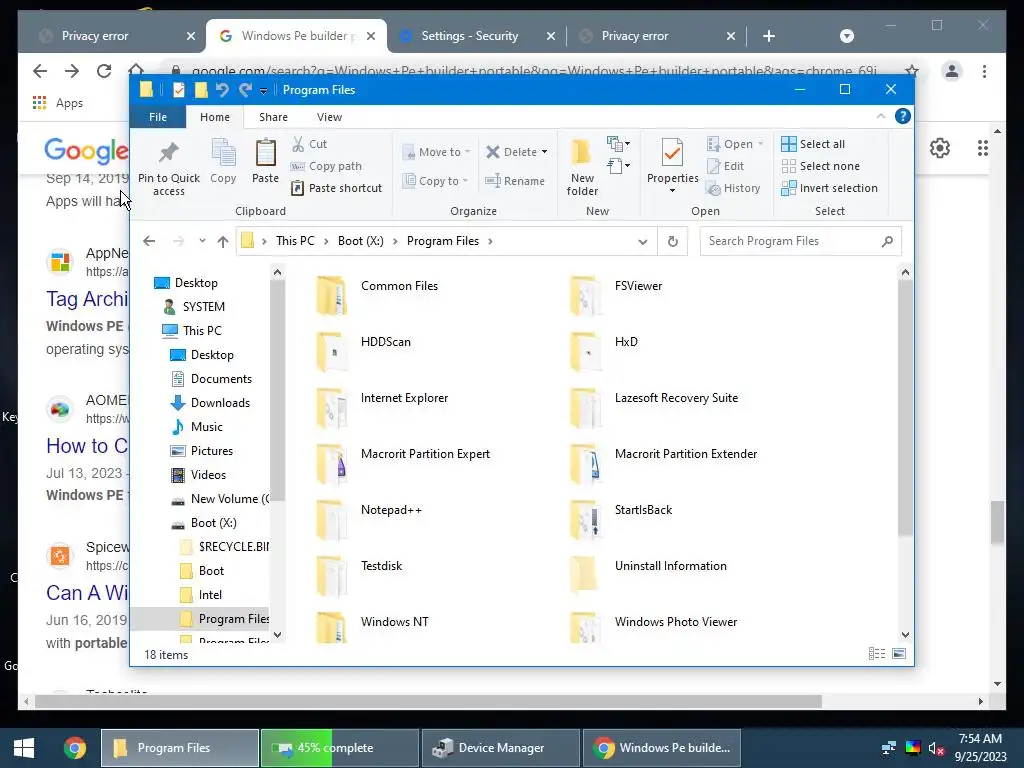Viewport: 1024px width, 768px height.
Task: Launch Chrome from taskbar pinned icon
Action: point(74,748)
